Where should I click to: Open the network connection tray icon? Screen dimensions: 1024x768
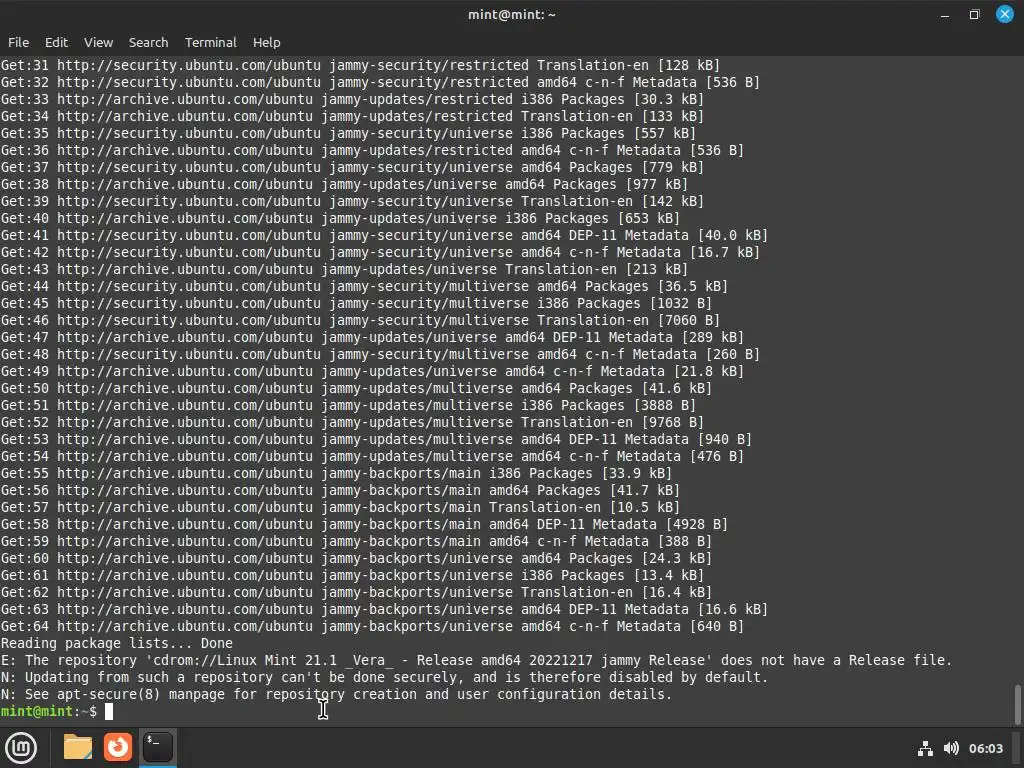[925, 748]
